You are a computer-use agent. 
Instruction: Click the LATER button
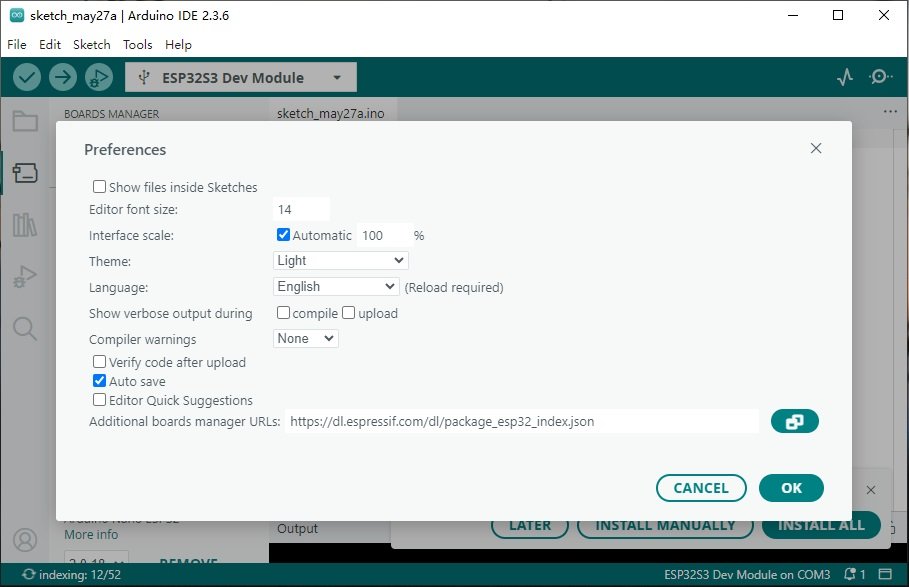point(530,525)
